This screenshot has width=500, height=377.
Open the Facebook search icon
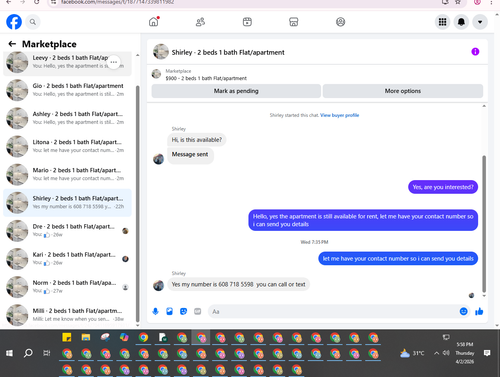(x=33, y=22)
